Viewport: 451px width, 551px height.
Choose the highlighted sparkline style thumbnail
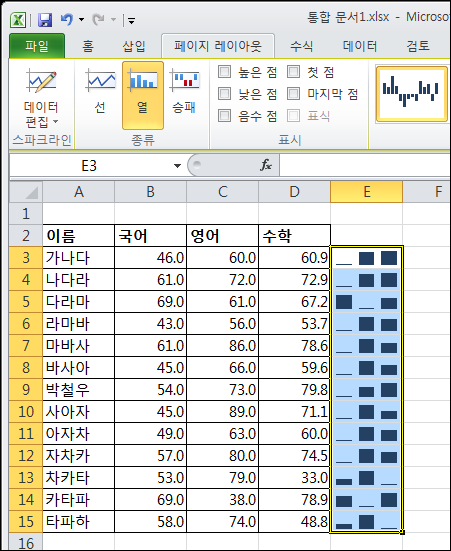click(x=411, y=93)
